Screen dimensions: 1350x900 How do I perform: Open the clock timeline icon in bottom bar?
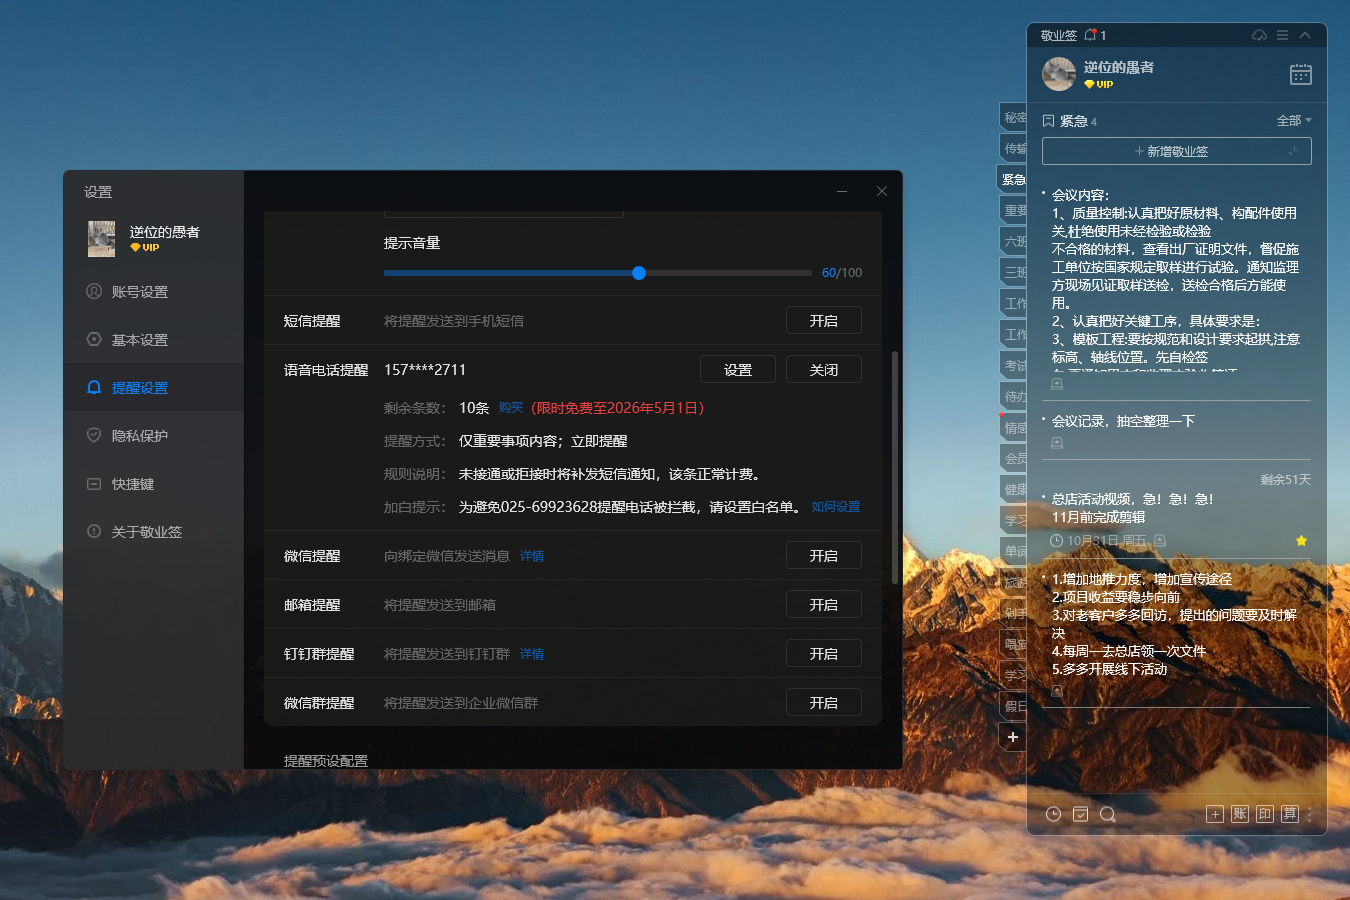pyautogui.click(x=1053, y=814)
